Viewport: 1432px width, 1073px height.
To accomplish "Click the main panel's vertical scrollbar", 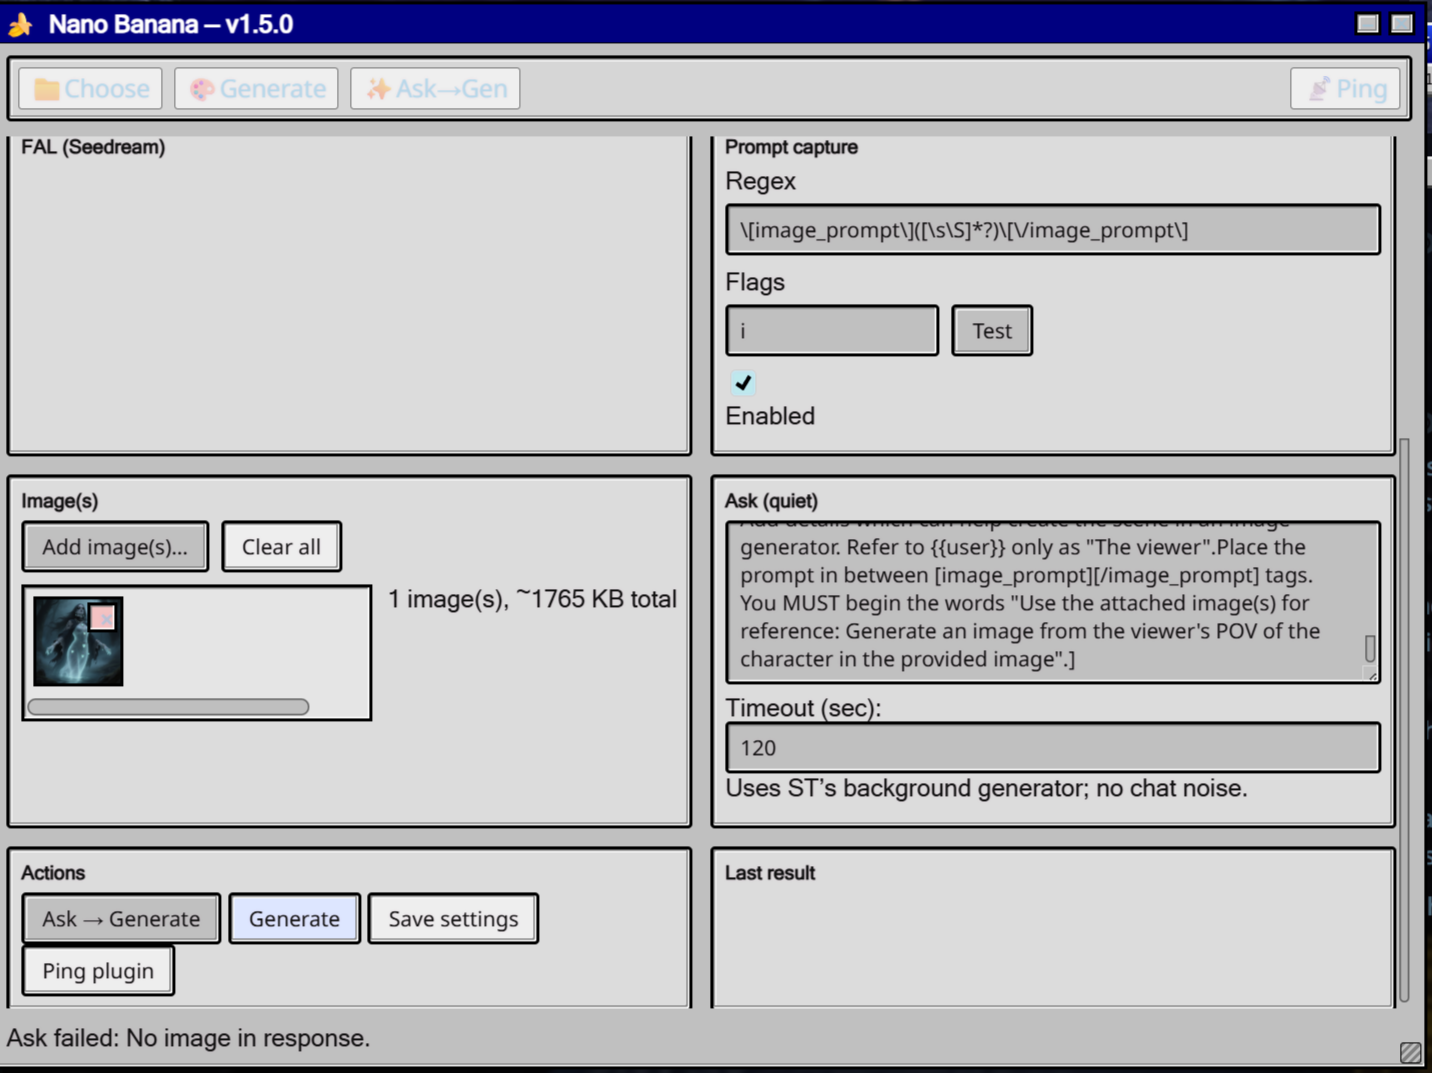I will click(x=1404, y=720).
